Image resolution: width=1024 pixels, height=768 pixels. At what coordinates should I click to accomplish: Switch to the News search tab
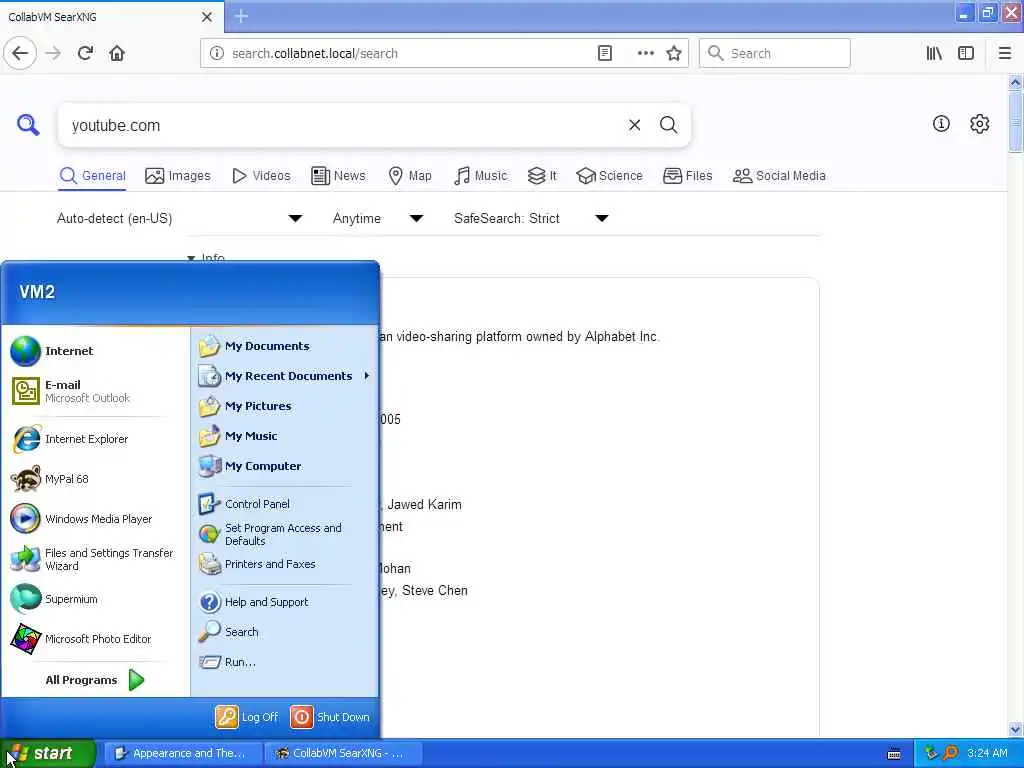tap(338, 176)
